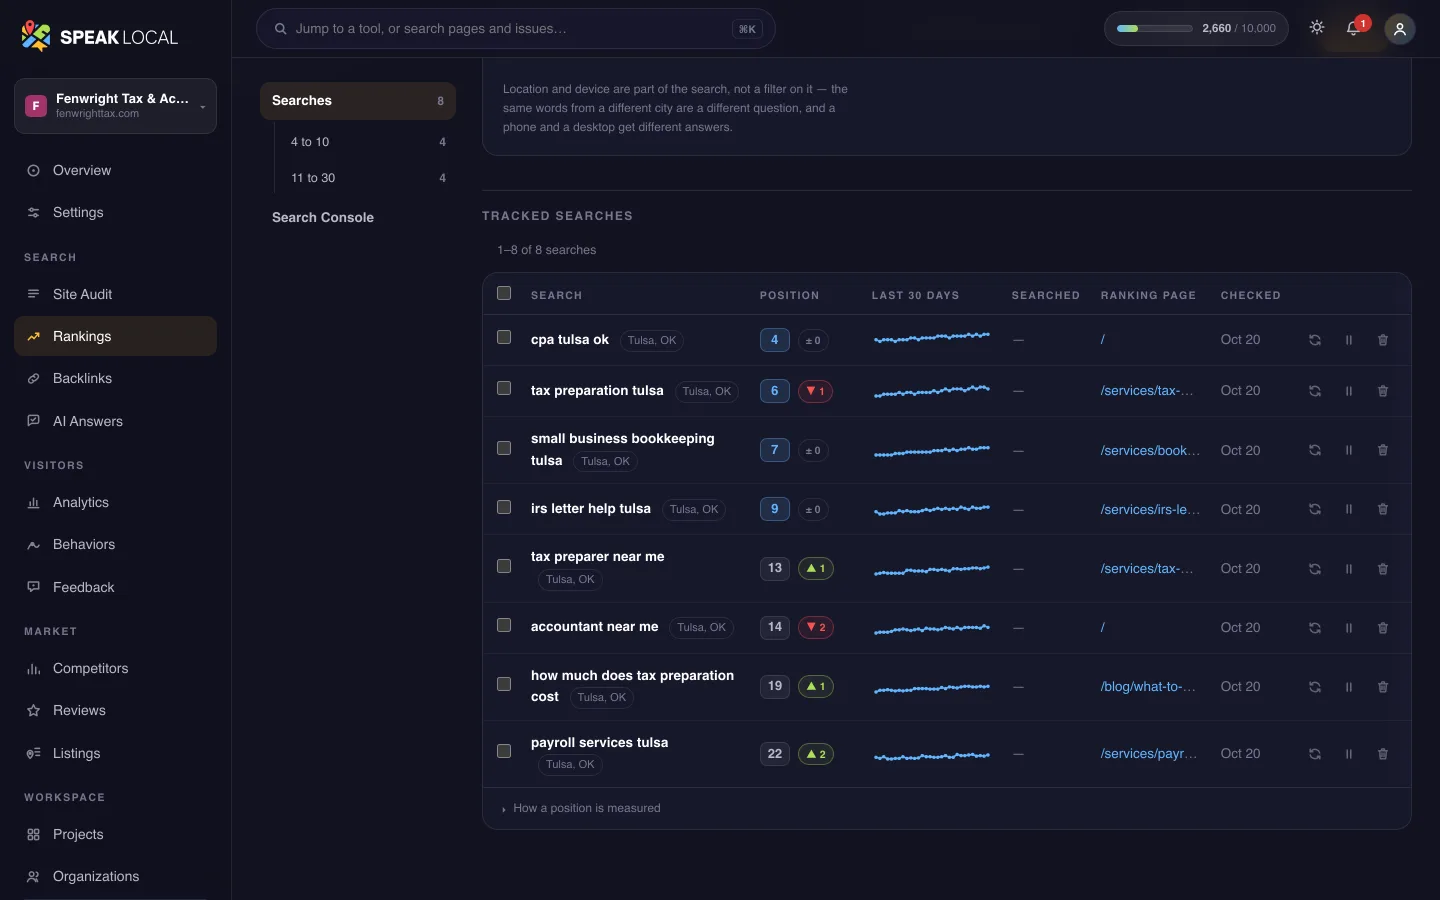
Task: Open the /services/book… ranking page link
Action: (1150, 450)
